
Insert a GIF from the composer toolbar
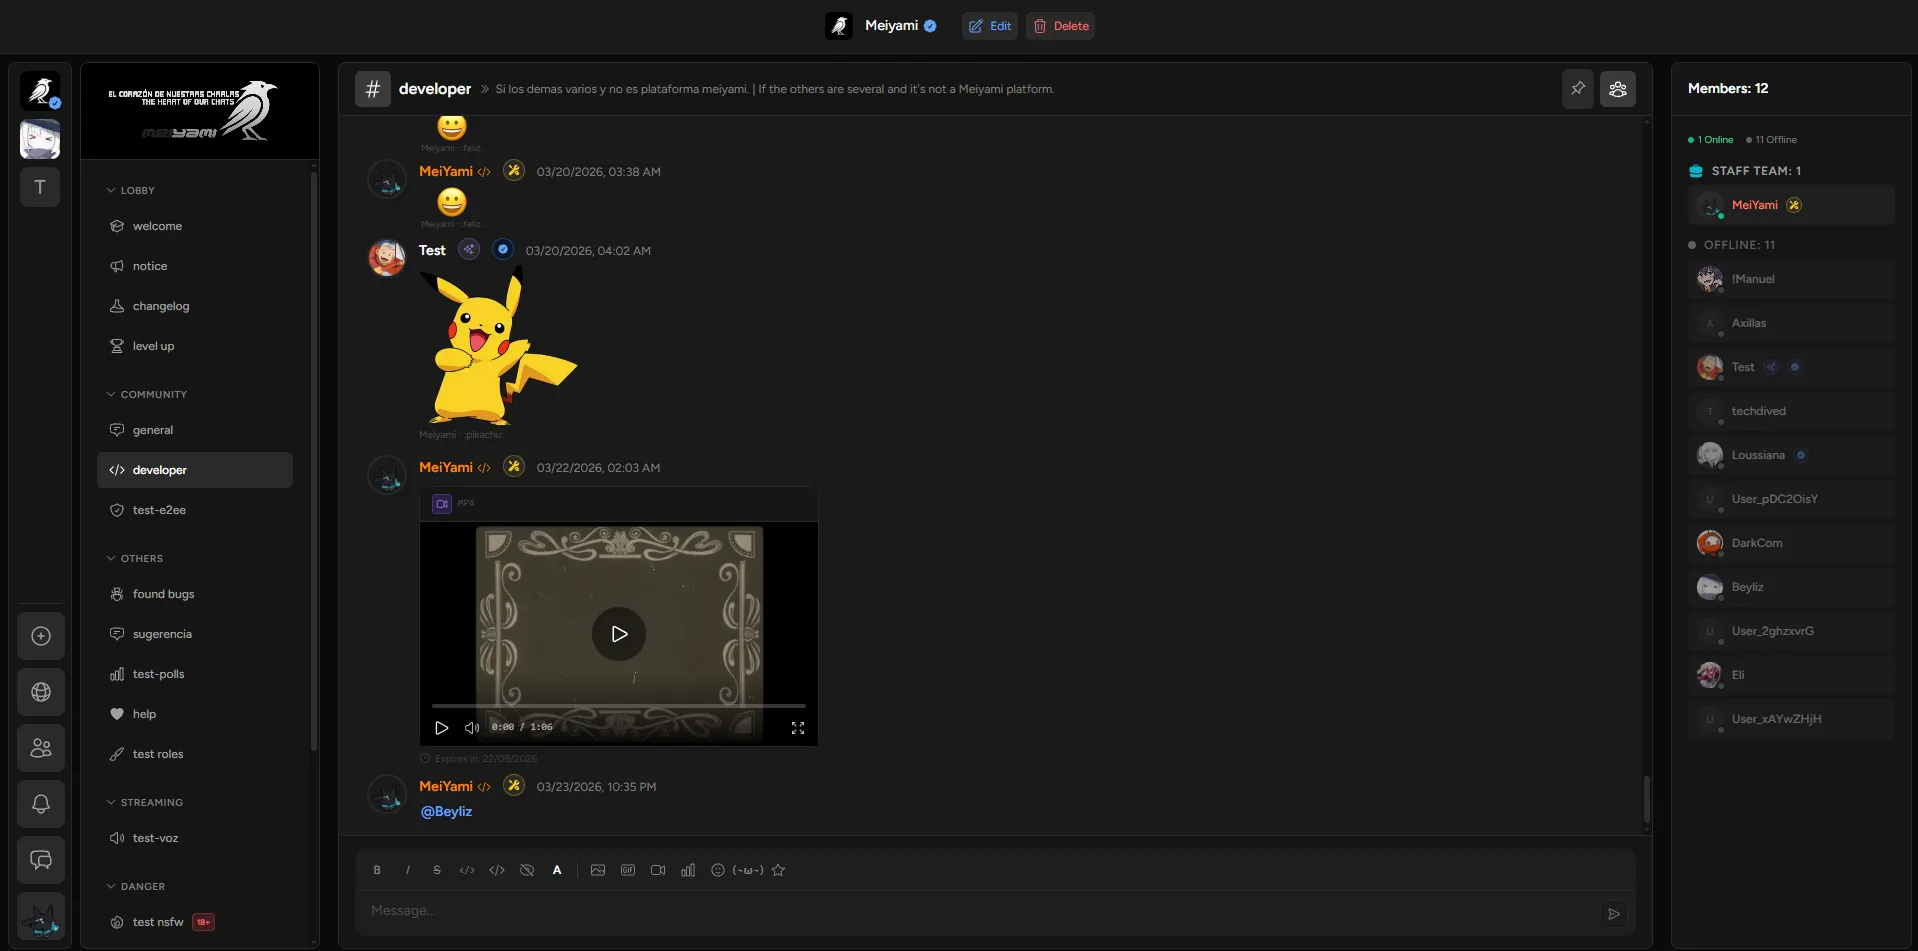(628, 870)
